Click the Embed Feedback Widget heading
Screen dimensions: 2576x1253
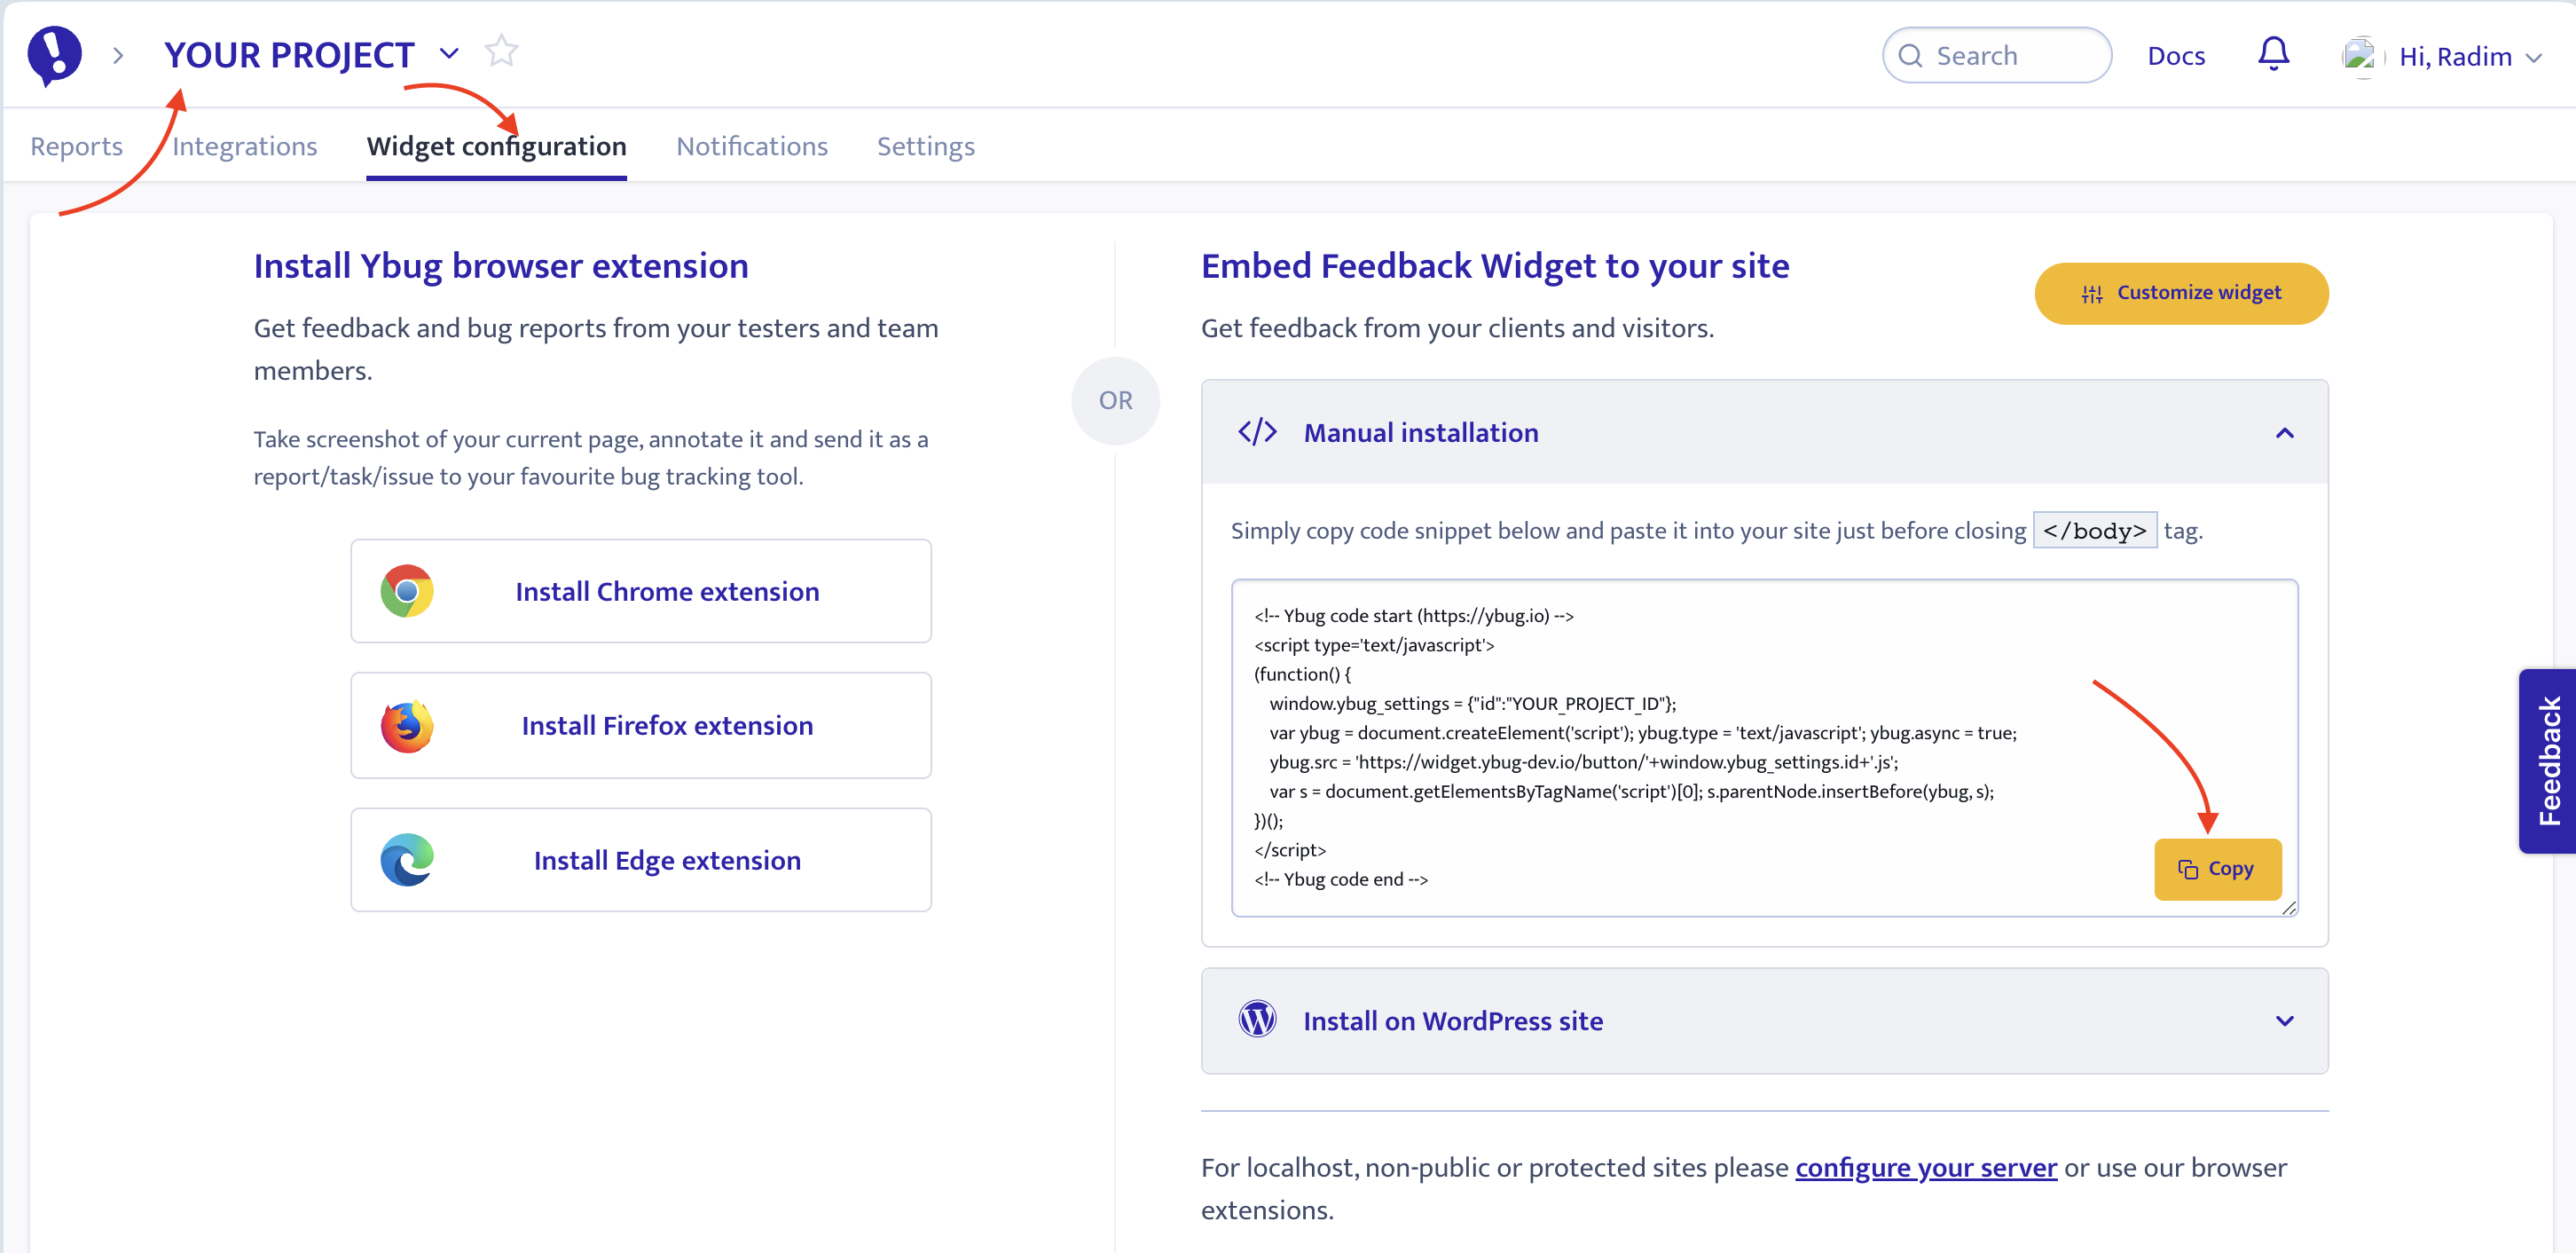tap(1495, 266)
